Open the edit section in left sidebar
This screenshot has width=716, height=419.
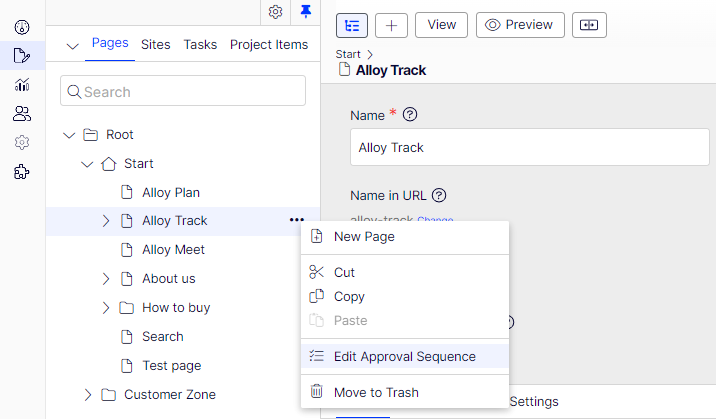tap(22, 56)
